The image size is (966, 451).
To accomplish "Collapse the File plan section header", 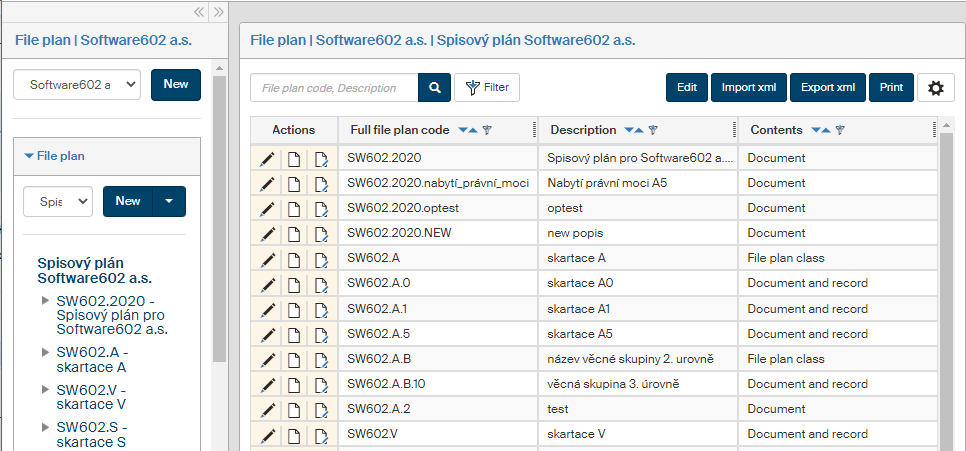I will pyautogui.click(x=30, y=156).
